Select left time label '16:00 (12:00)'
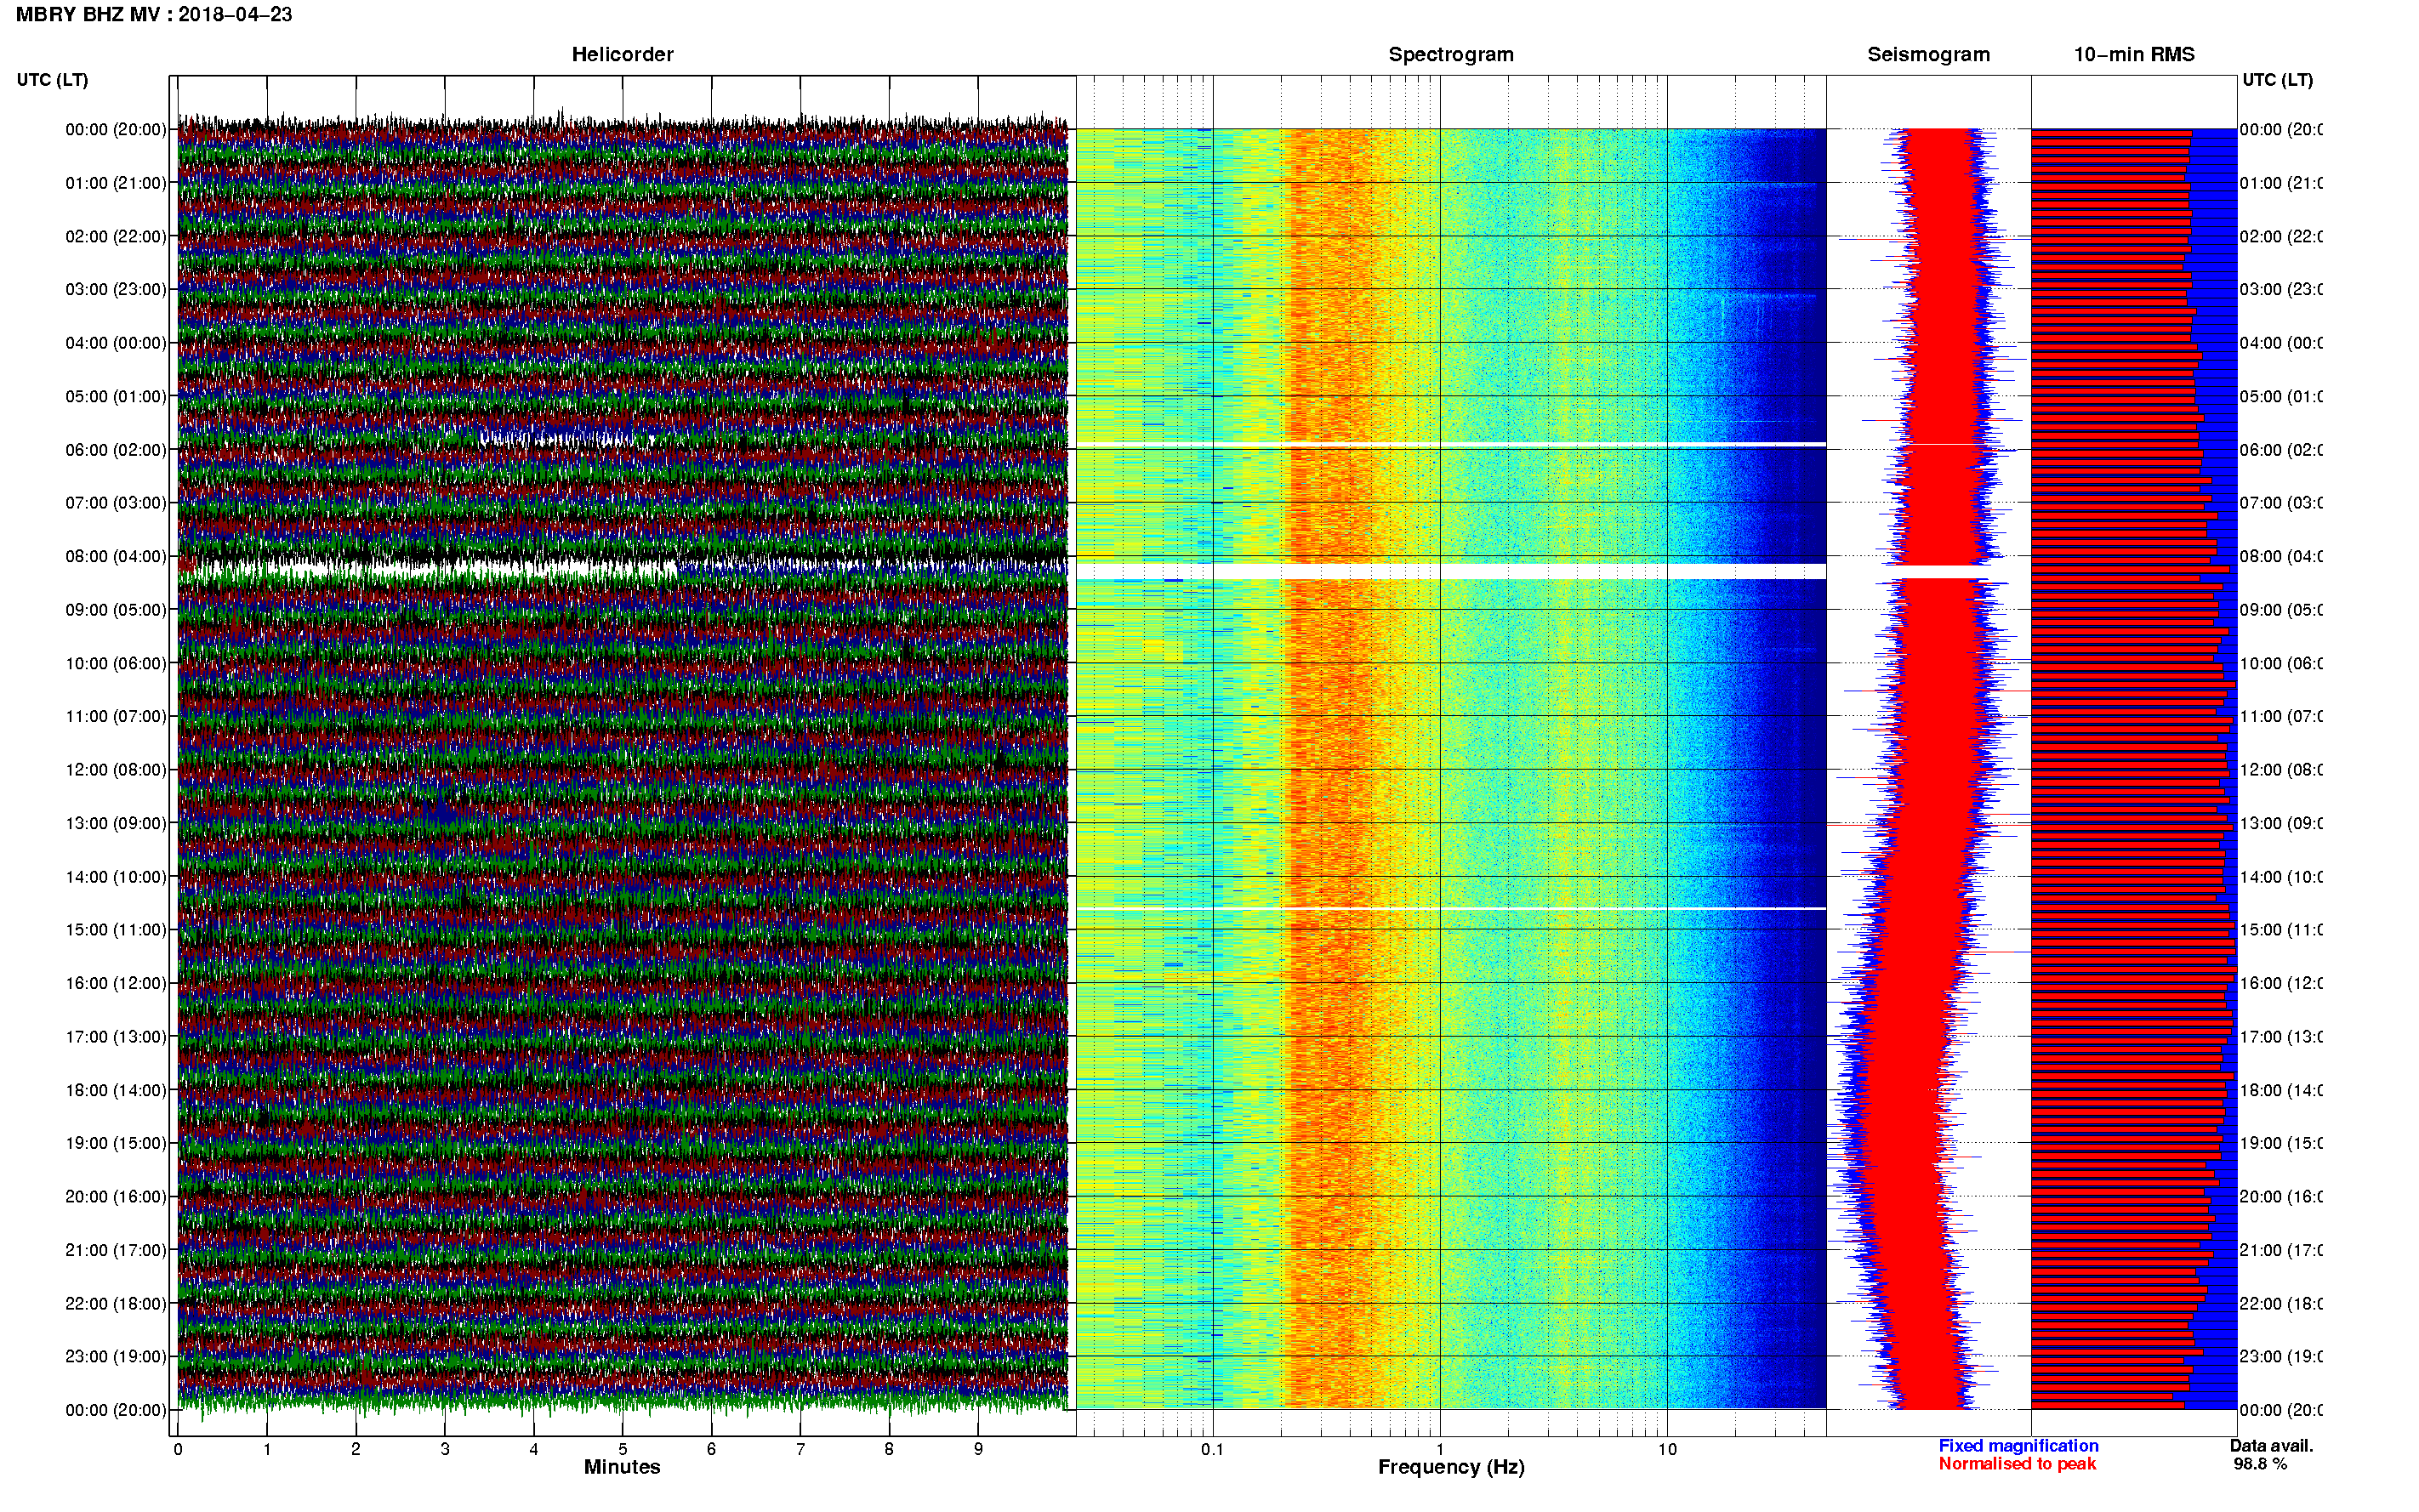This screenshot has width=2419, height=1512. (x=116, y=983)
